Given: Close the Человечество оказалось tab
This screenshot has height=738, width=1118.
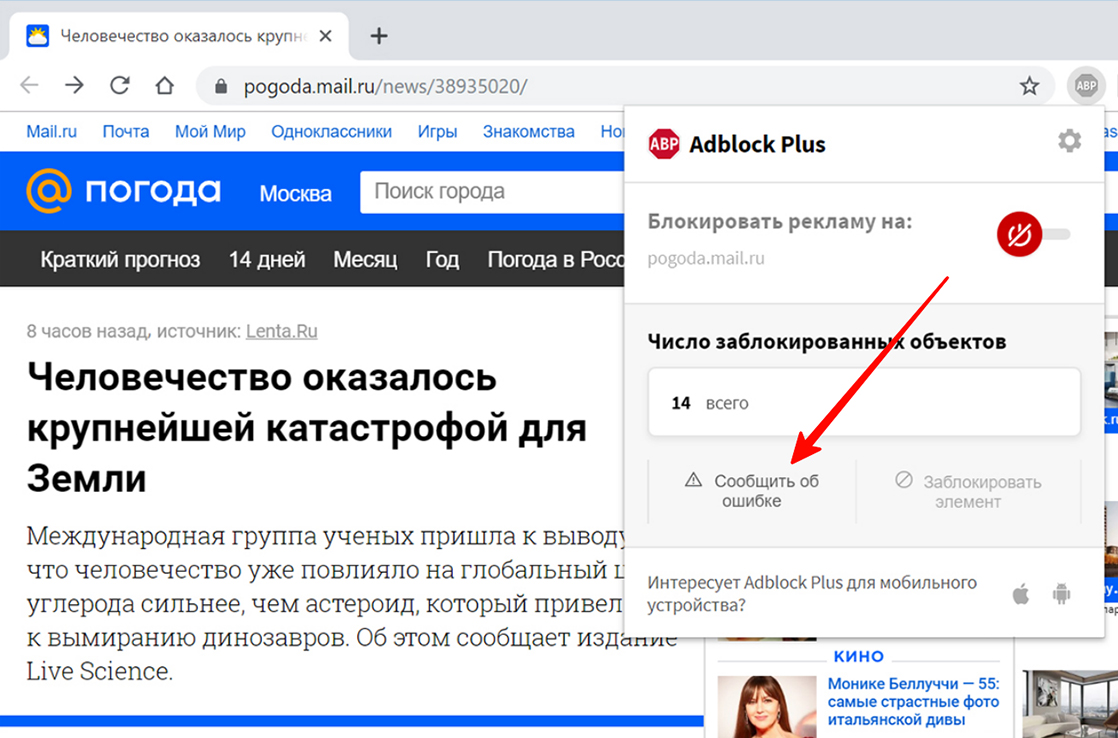Looking at the screenshot, I should 325,36.
